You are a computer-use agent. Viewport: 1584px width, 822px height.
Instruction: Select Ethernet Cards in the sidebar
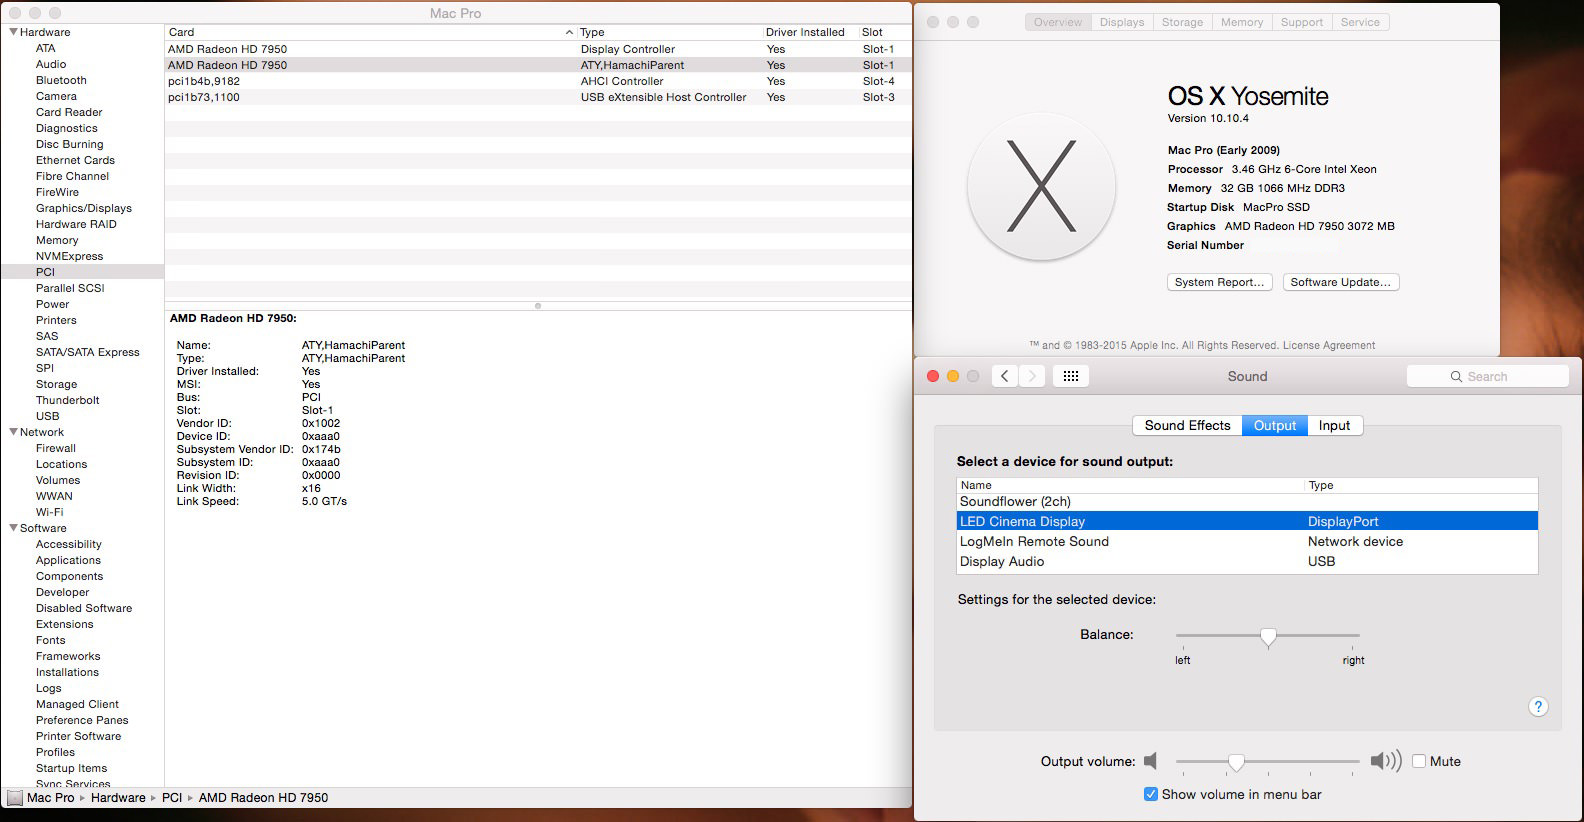tap(75, 160)
